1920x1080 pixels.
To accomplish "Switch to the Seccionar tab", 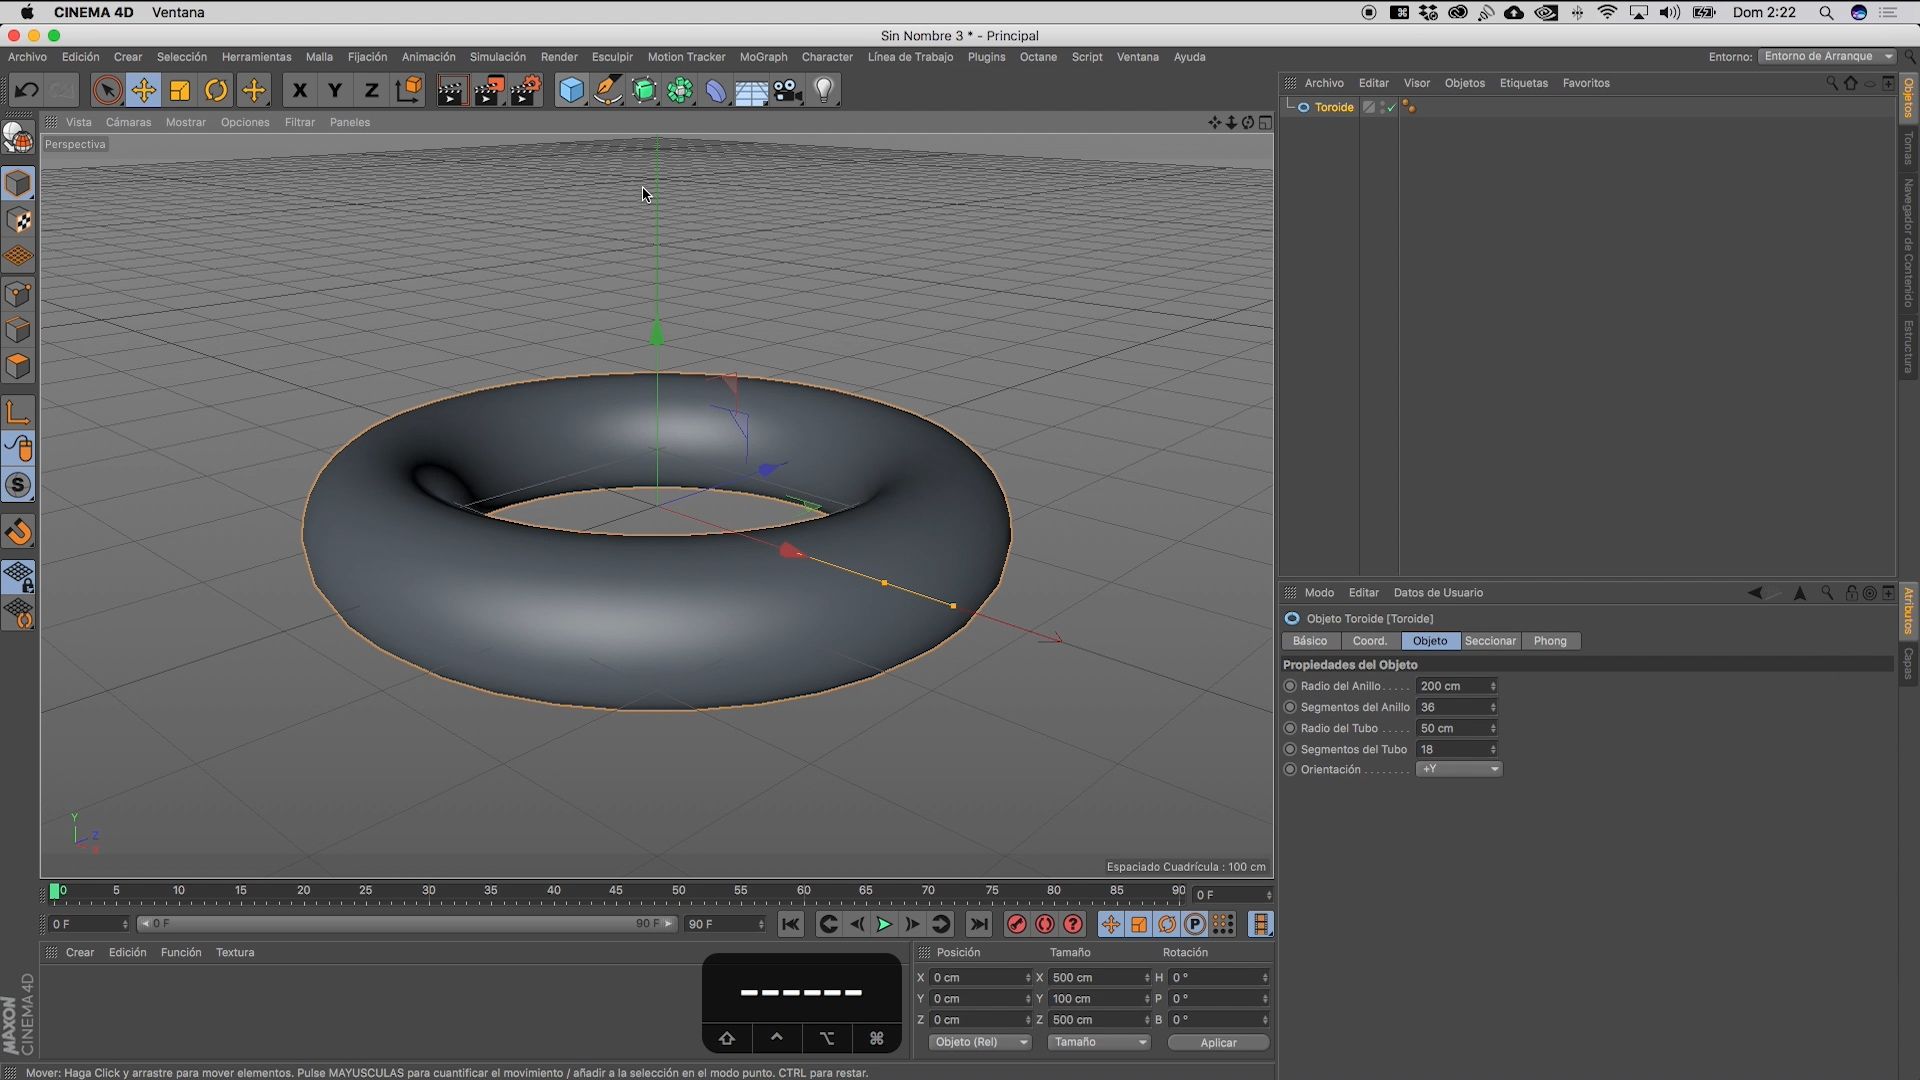I will [x=1490, y=641].
